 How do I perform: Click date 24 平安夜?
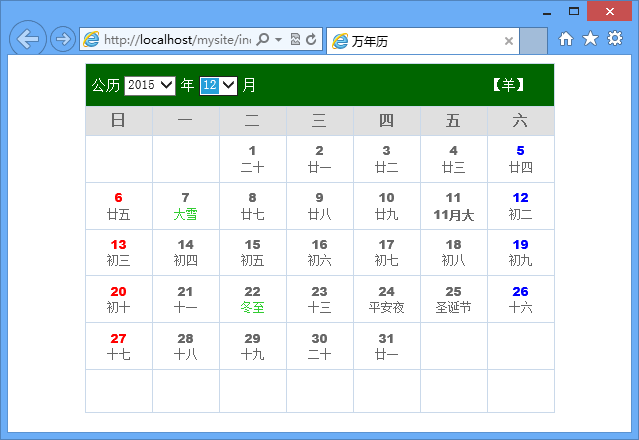pos(387,299)
